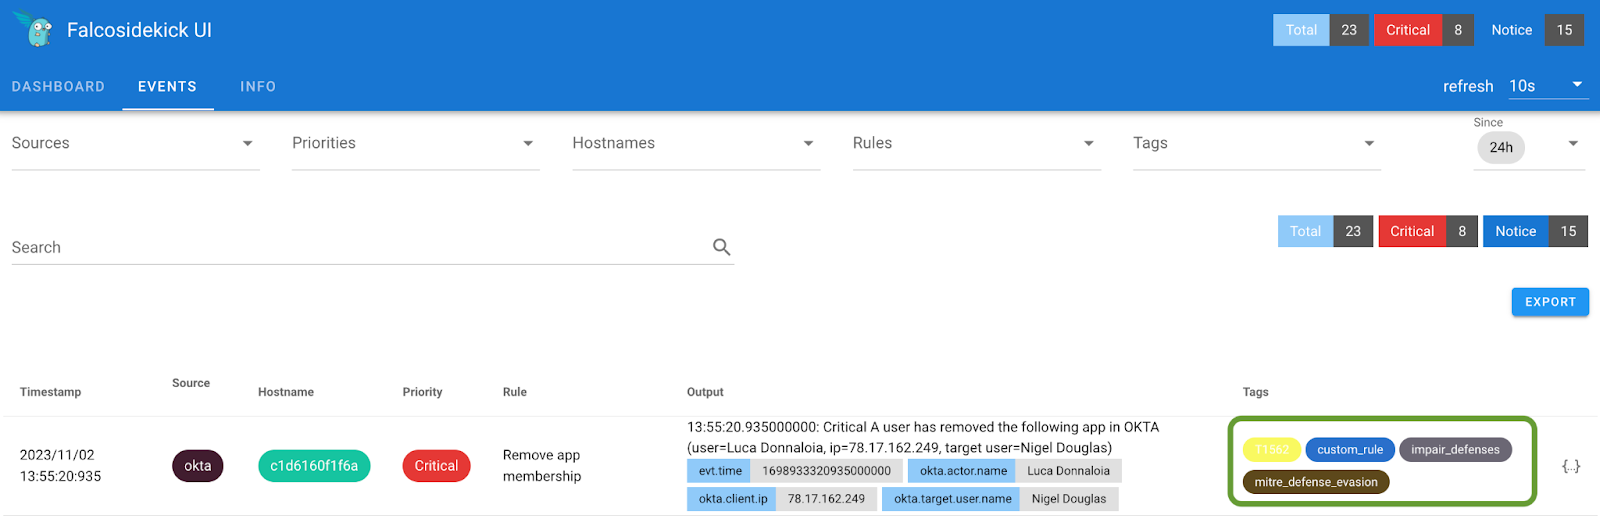Open the Info tab
The height and width of the screenshot is (519, 1600).
coord(258,87)
